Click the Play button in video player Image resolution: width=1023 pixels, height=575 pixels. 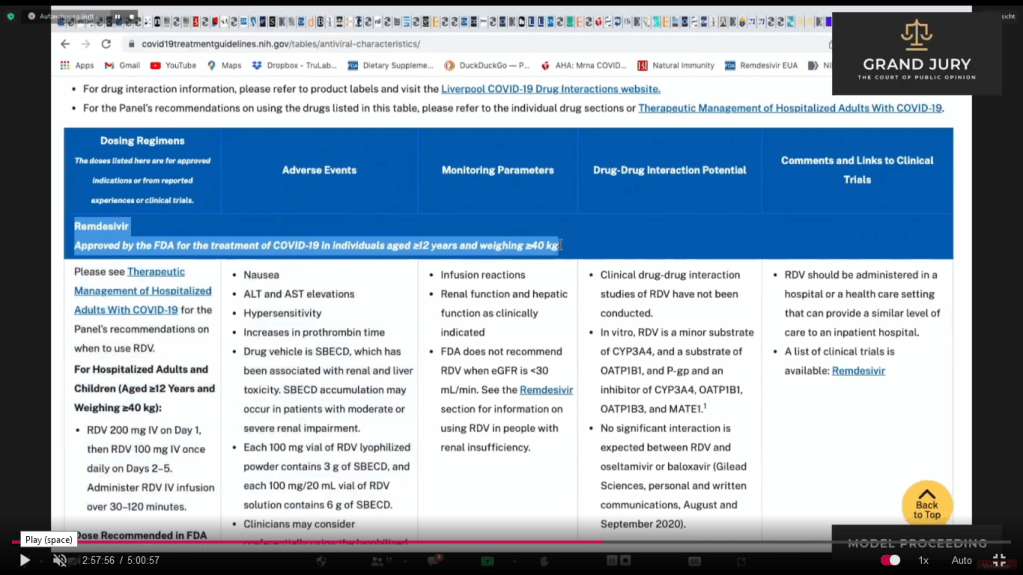pyautogui.click(x=25, y=561)
